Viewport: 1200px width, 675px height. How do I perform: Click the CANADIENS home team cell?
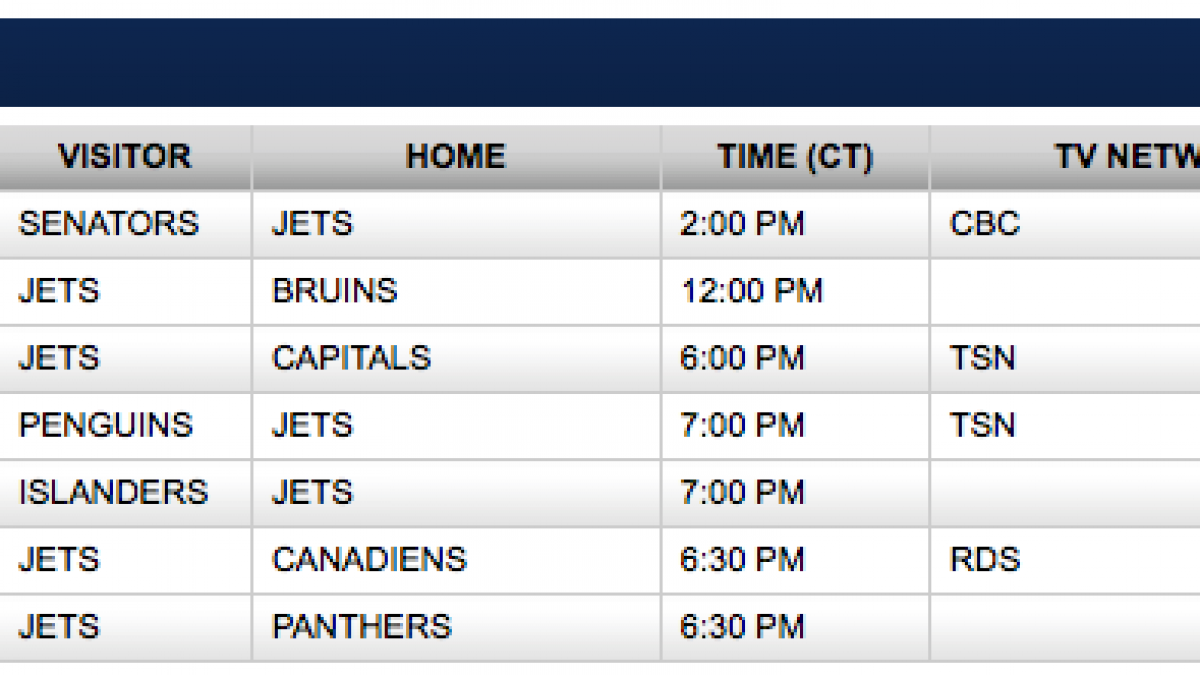pyautogui.click(x=369, y=559)
